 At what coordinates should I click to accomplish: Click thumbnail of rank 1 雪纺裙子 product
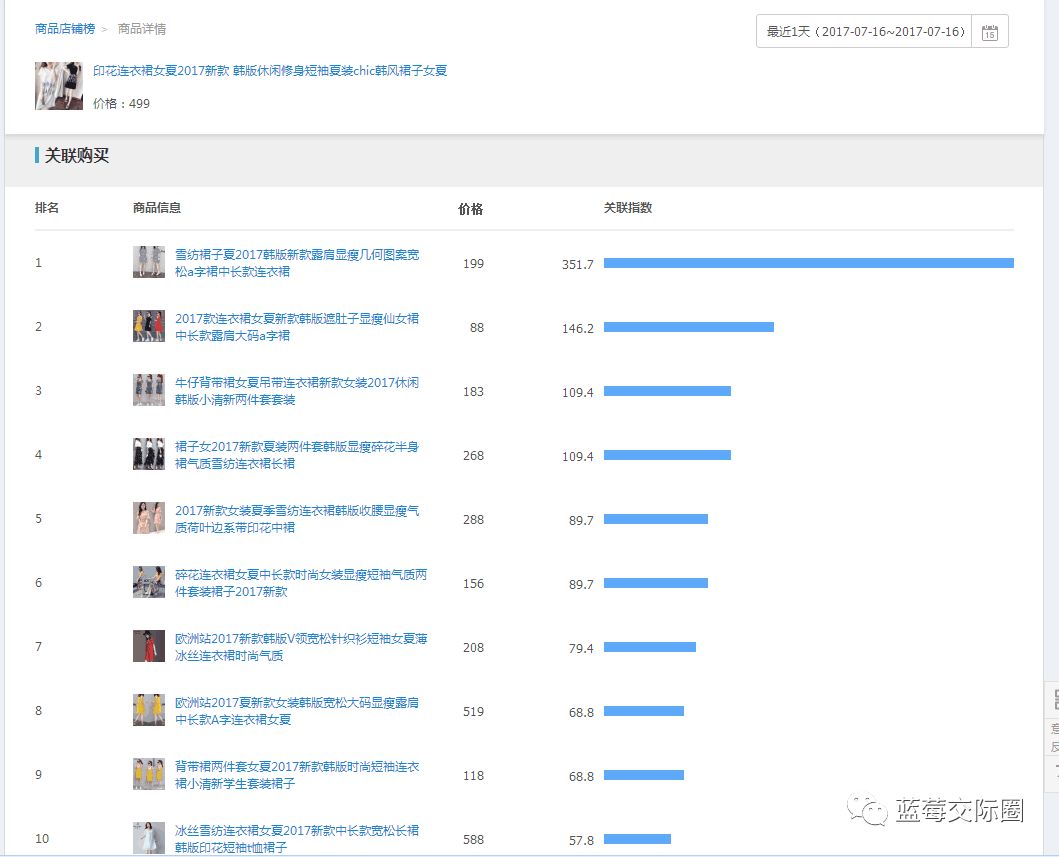coord(149,262)
